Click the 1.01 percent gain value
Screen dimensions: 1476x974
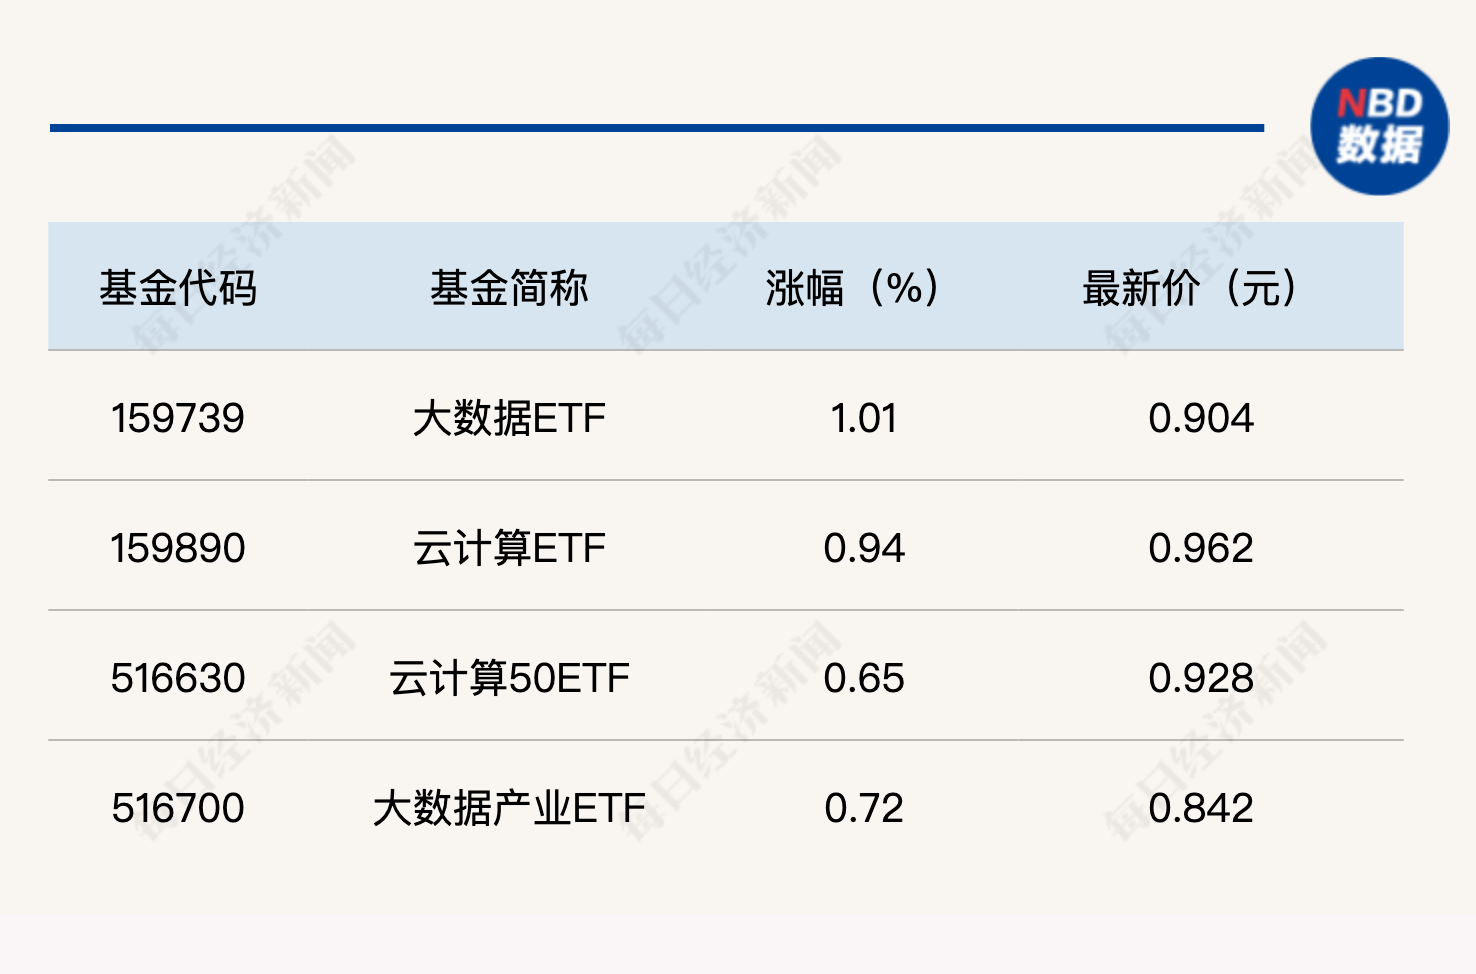click(864, 418)
